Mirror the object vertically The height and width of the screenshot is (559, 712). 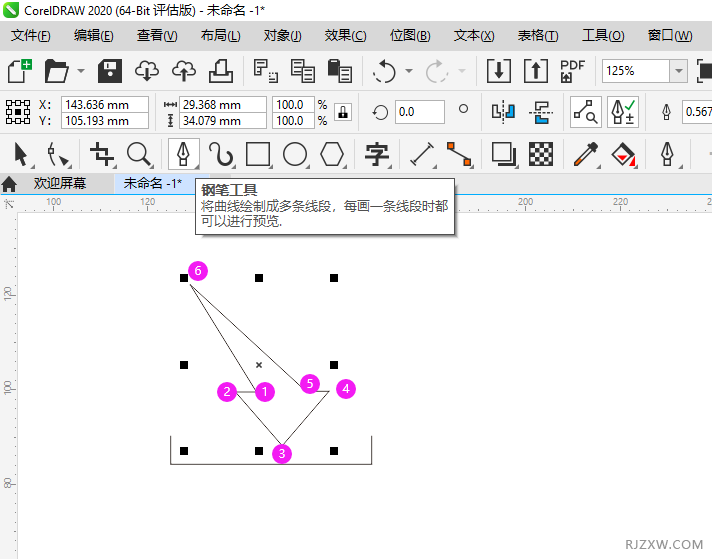tap(541, 112)
